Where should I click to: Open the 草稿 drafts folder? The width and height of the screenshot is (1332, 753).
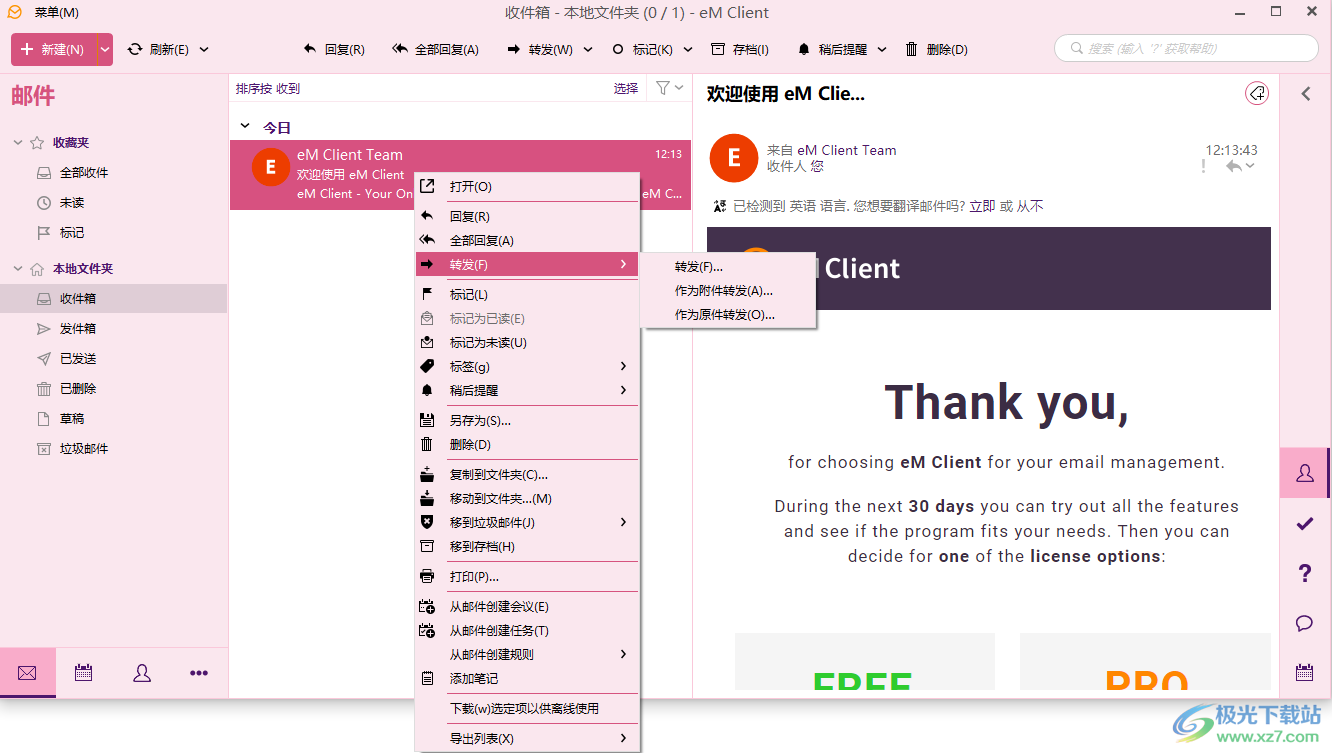[72, 418]
